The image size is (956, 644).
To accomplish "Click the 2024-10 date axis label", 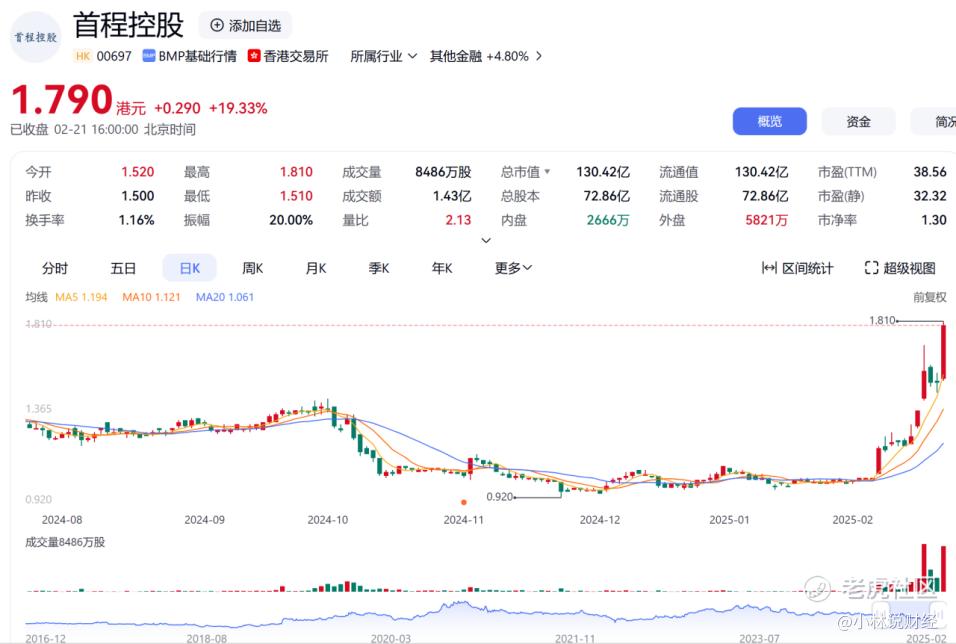I will 327,520.
